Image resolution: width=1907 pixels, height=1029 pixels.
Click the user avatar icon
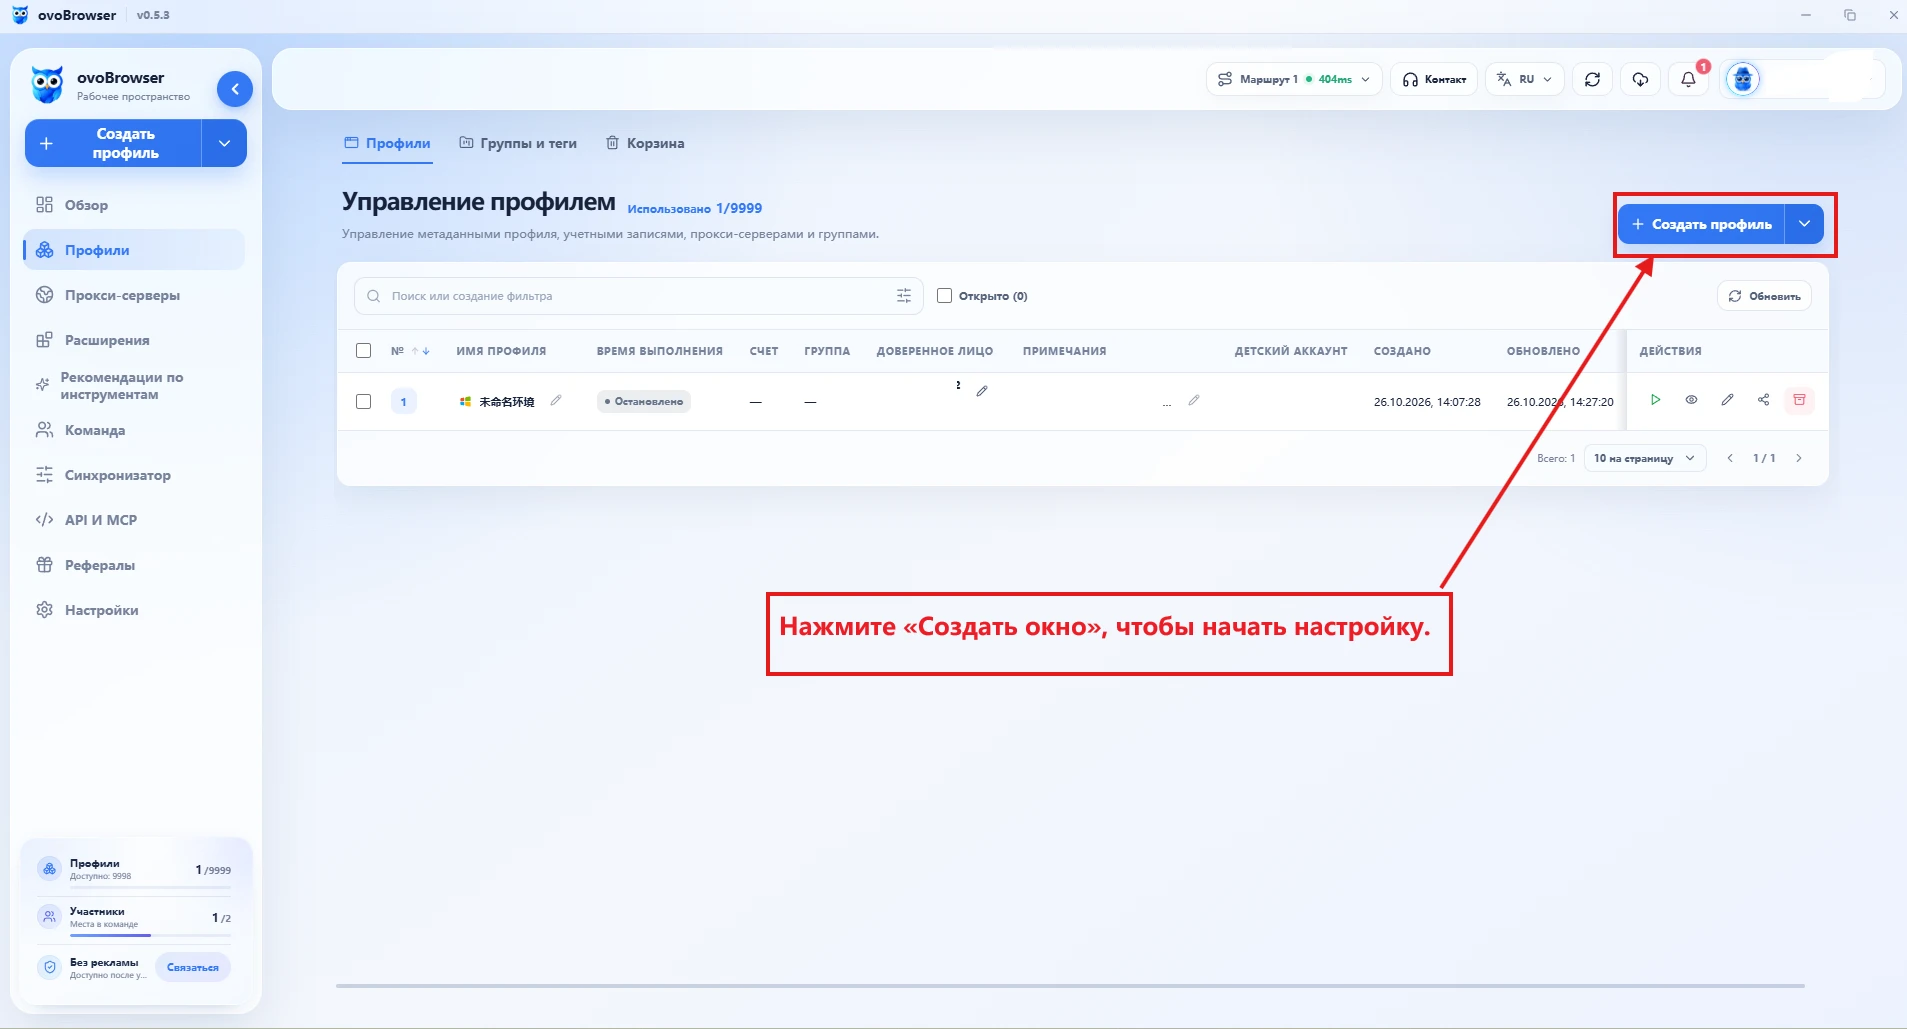[x=1743, y=79]
